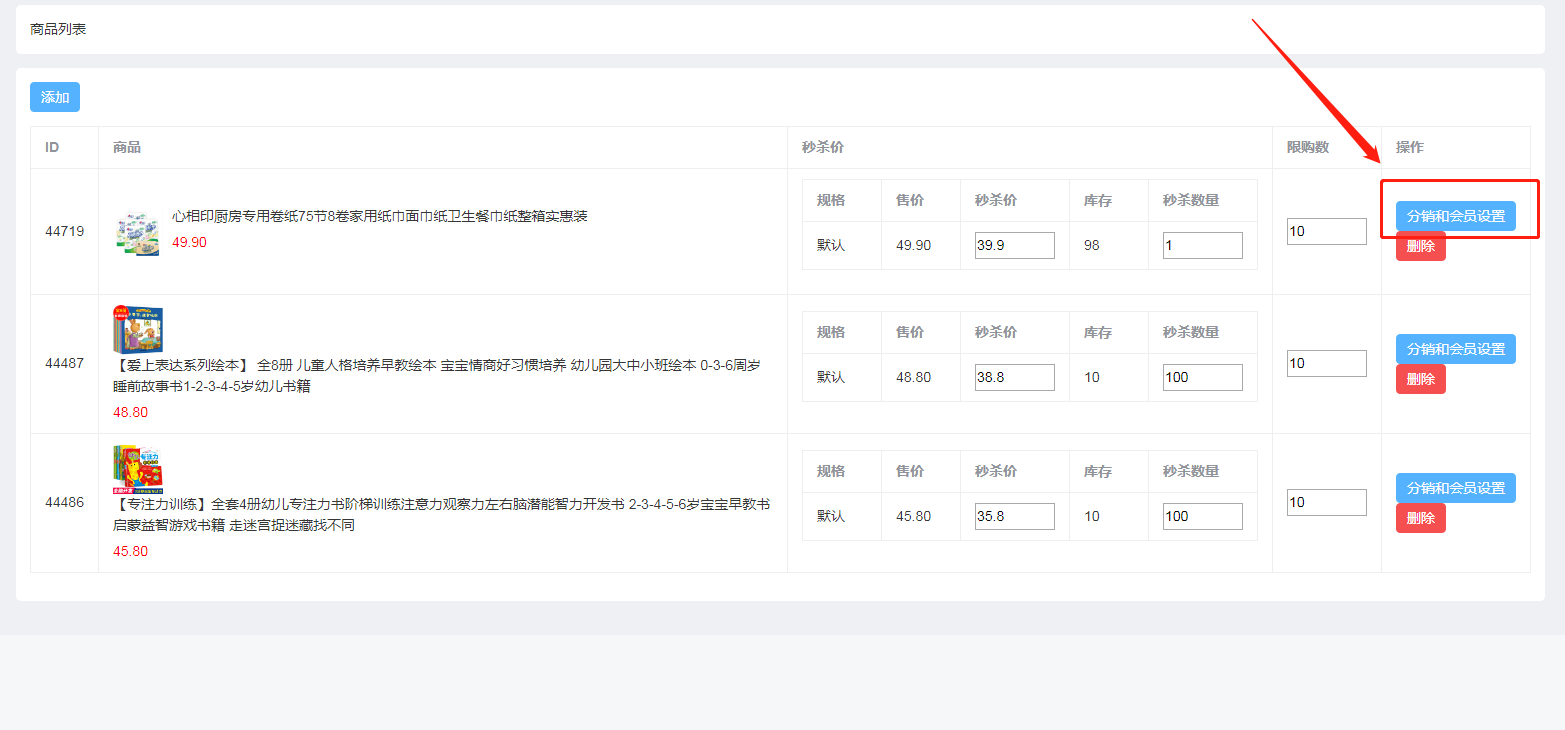Edit 秒杀数量 field for product 44486
This screenshot has height=730, width=1565.
(1202, 516)
